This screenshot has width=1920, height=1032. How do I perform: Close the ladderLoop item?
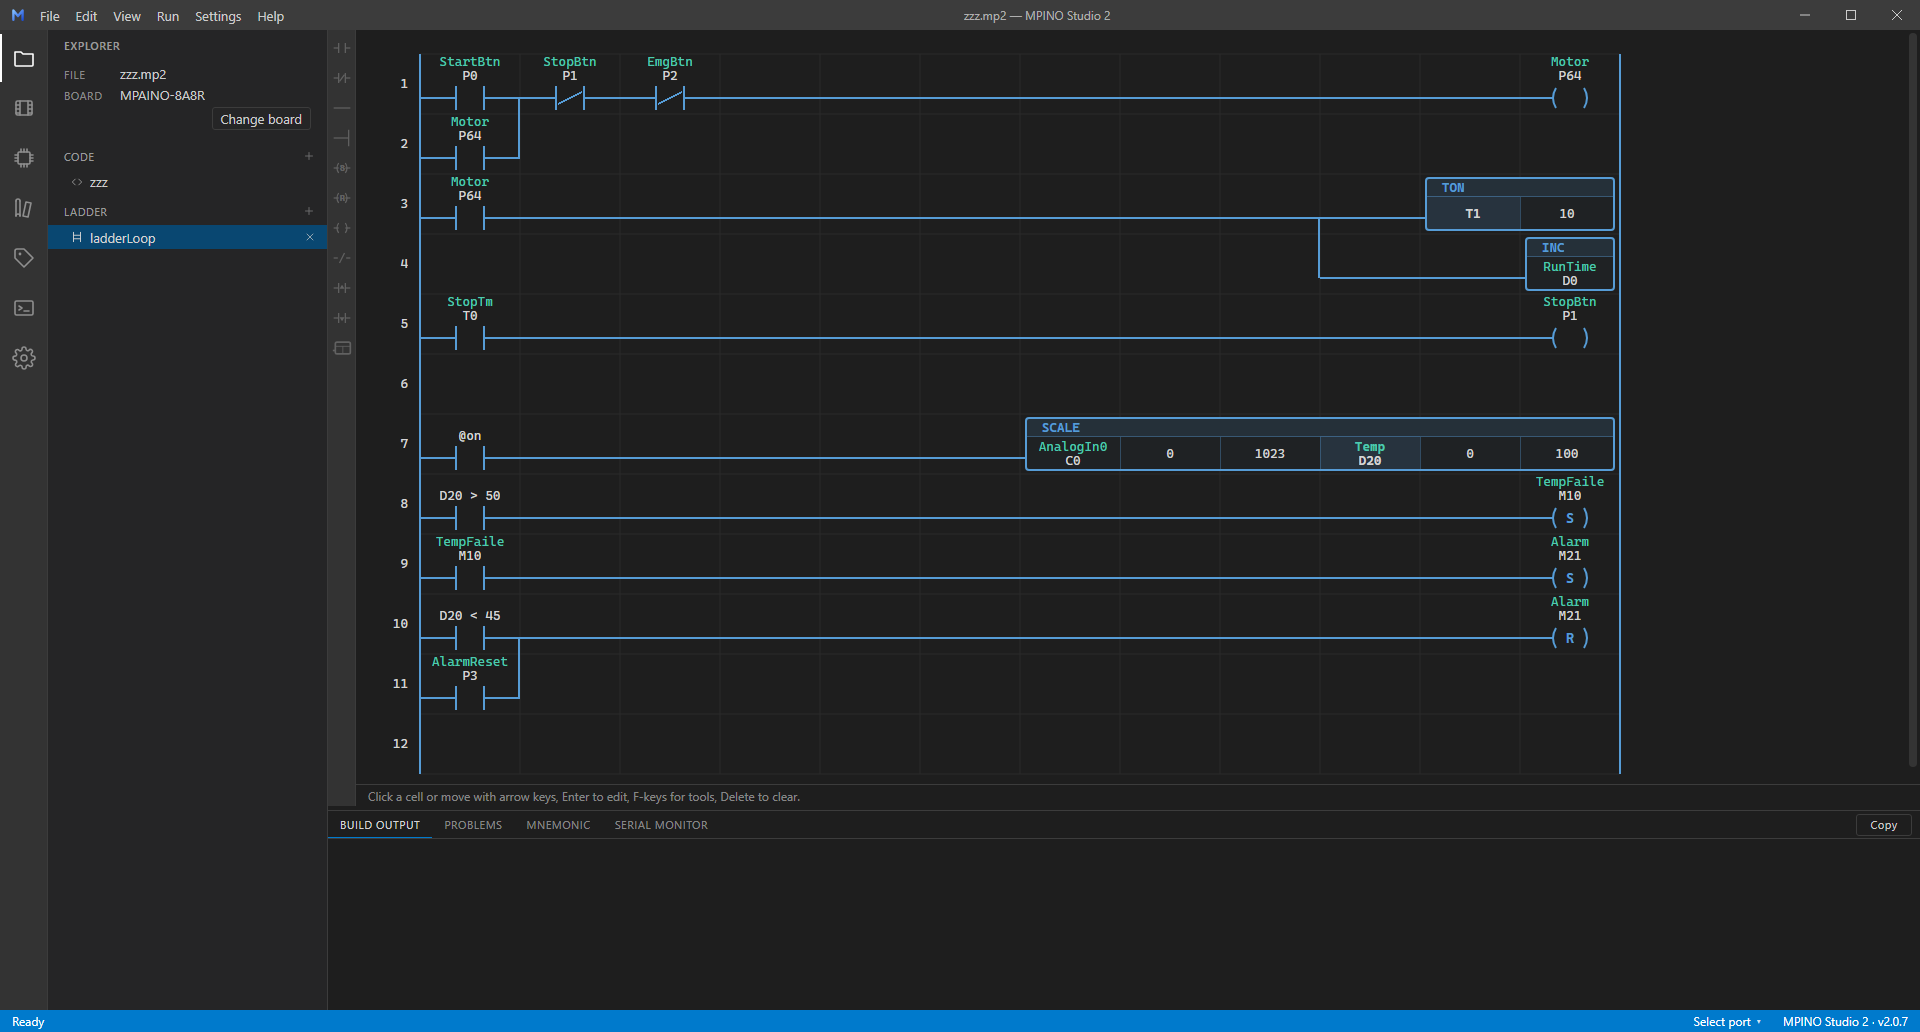(x=310, y=237)
